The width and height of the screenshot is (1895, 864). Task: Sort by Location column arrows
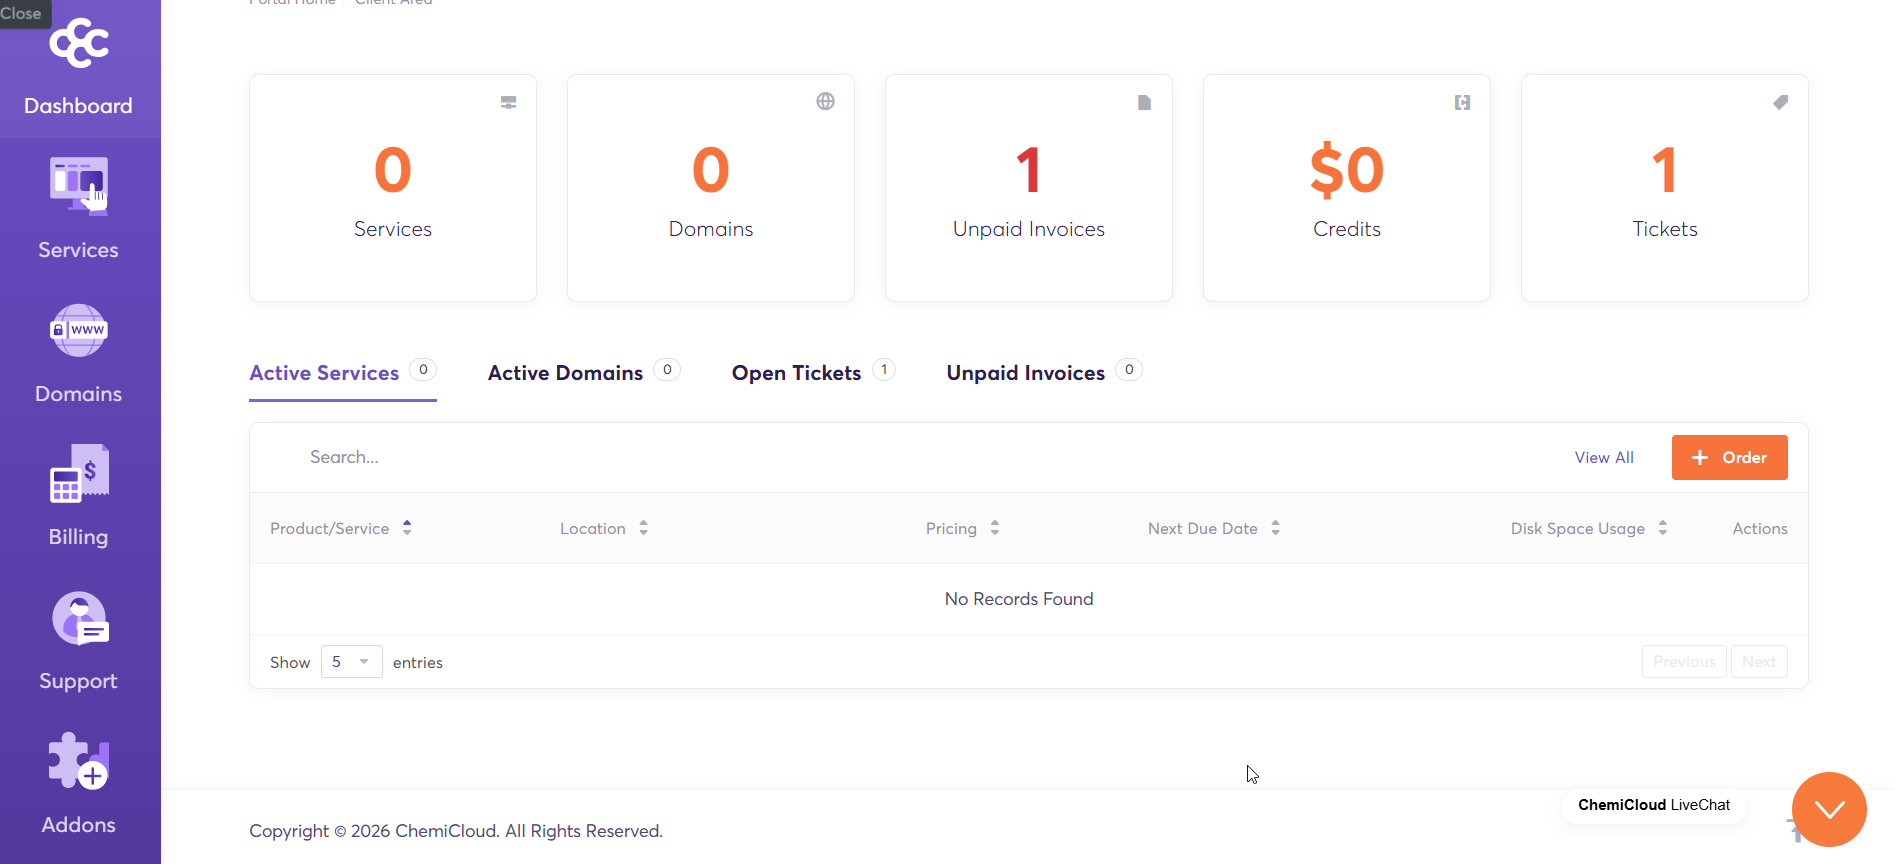click(x=643, y=528)
